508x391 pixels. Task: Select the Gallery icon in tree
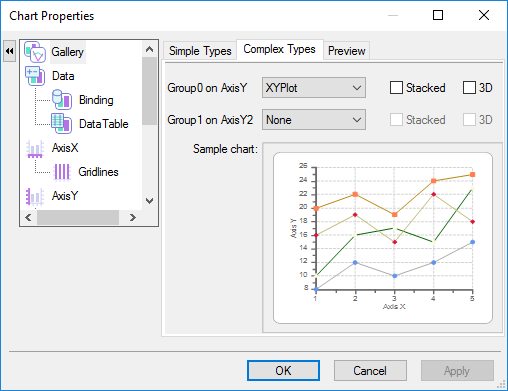tap(35, 52)
